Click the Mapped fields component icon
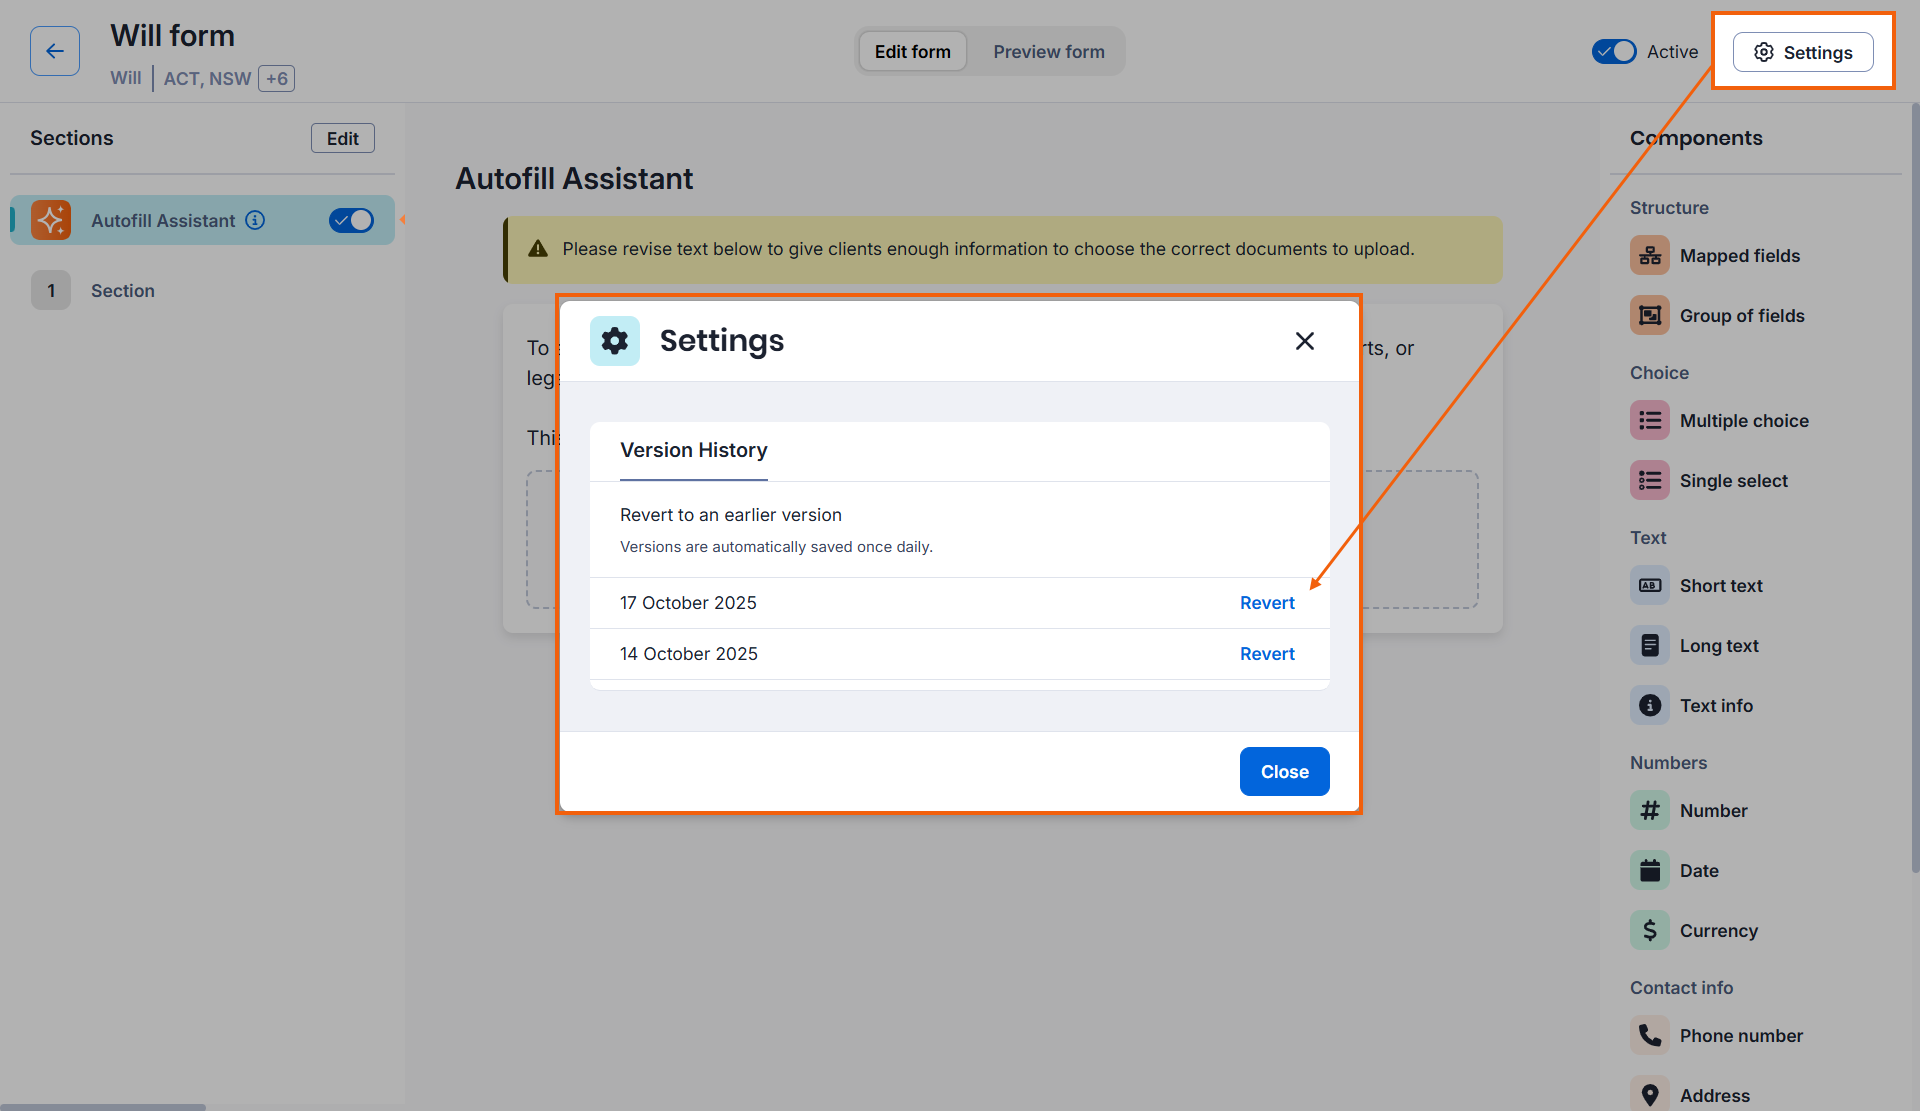 click(x=1650, y=256)
